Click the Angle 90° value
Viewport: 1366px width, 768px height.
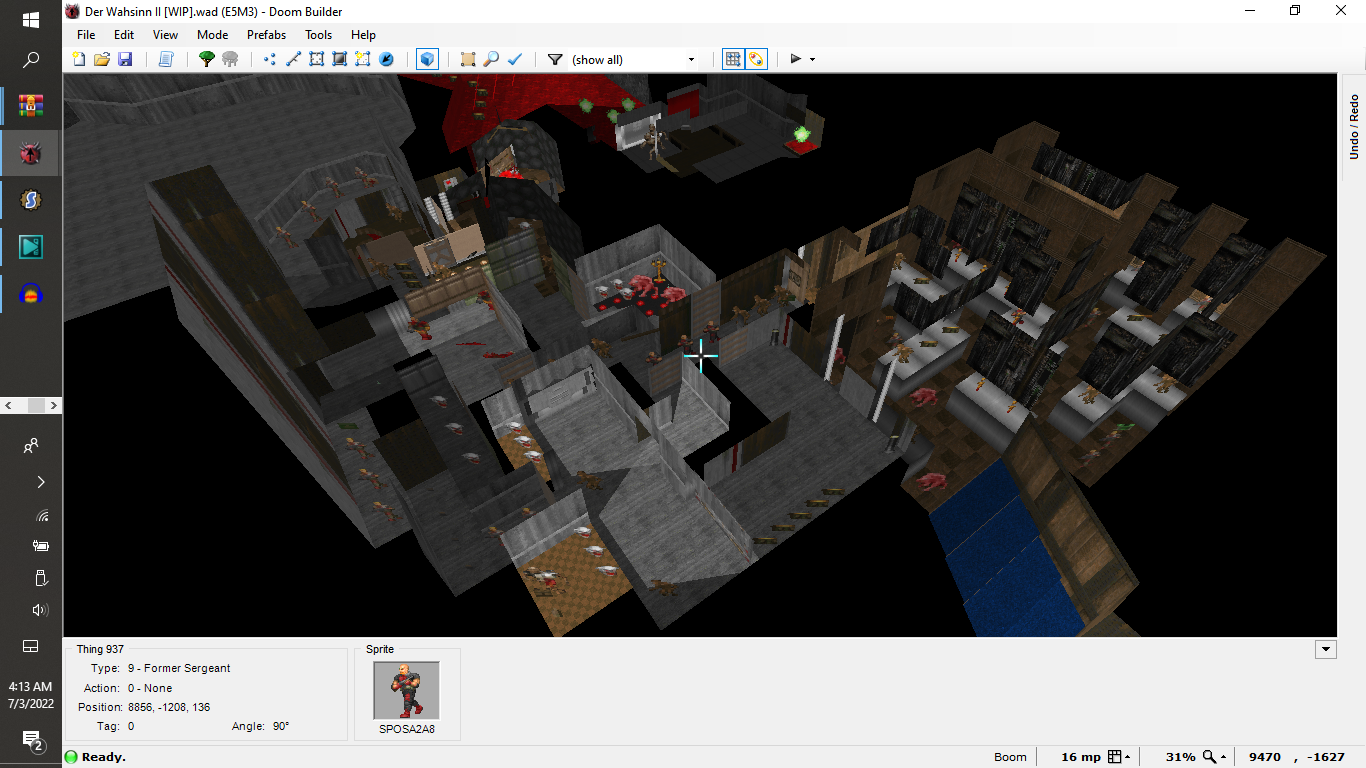281,726
